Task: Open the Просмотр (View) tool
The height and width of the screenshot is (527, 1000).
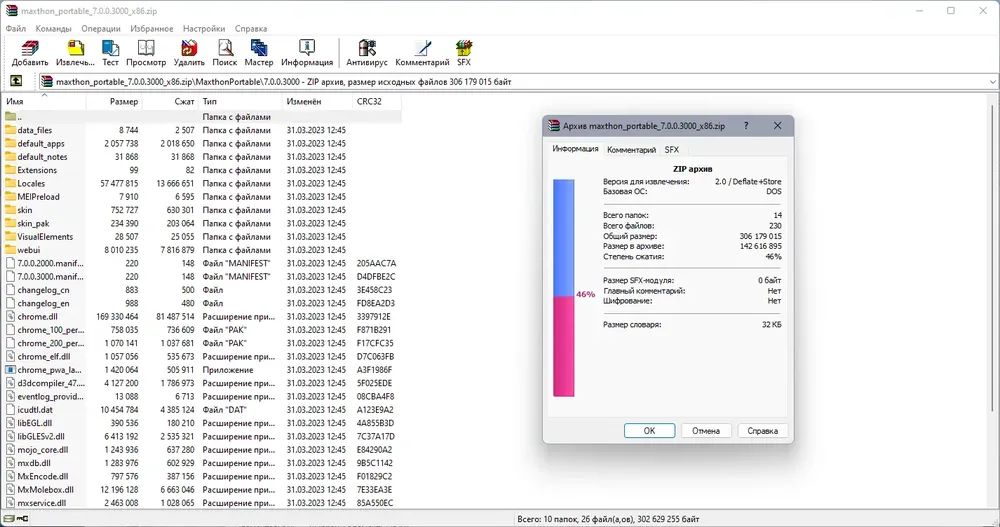Action: click(x=146, y=53)
